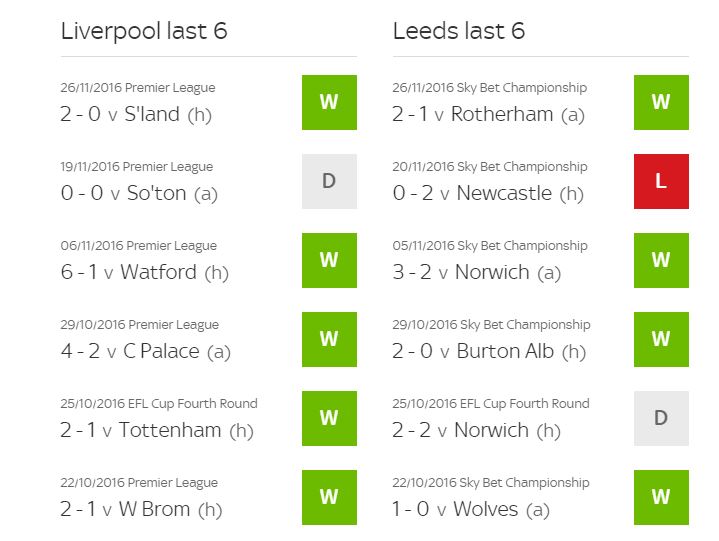Click the Liverpool last 6 heading
The image size is (719, 541).
coord(144,31)
